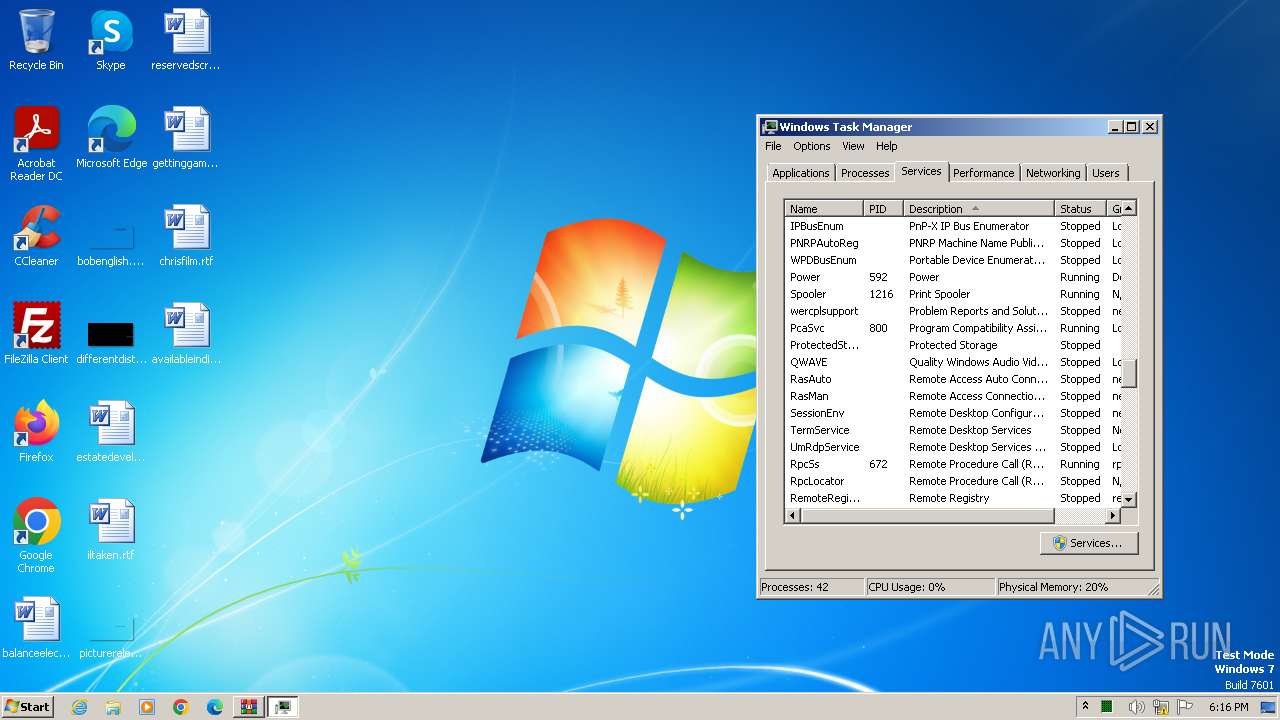Sort services by the Name column header
The width and height of the screenshot is (1280, 720).
click(824, 209)
